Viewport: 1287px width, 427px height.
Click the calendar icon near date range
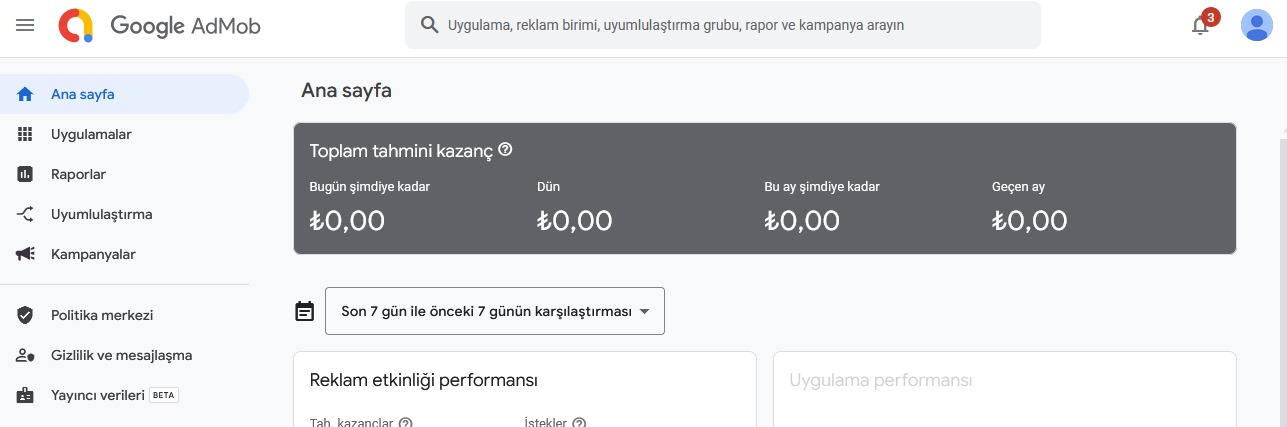coord(305,311)
